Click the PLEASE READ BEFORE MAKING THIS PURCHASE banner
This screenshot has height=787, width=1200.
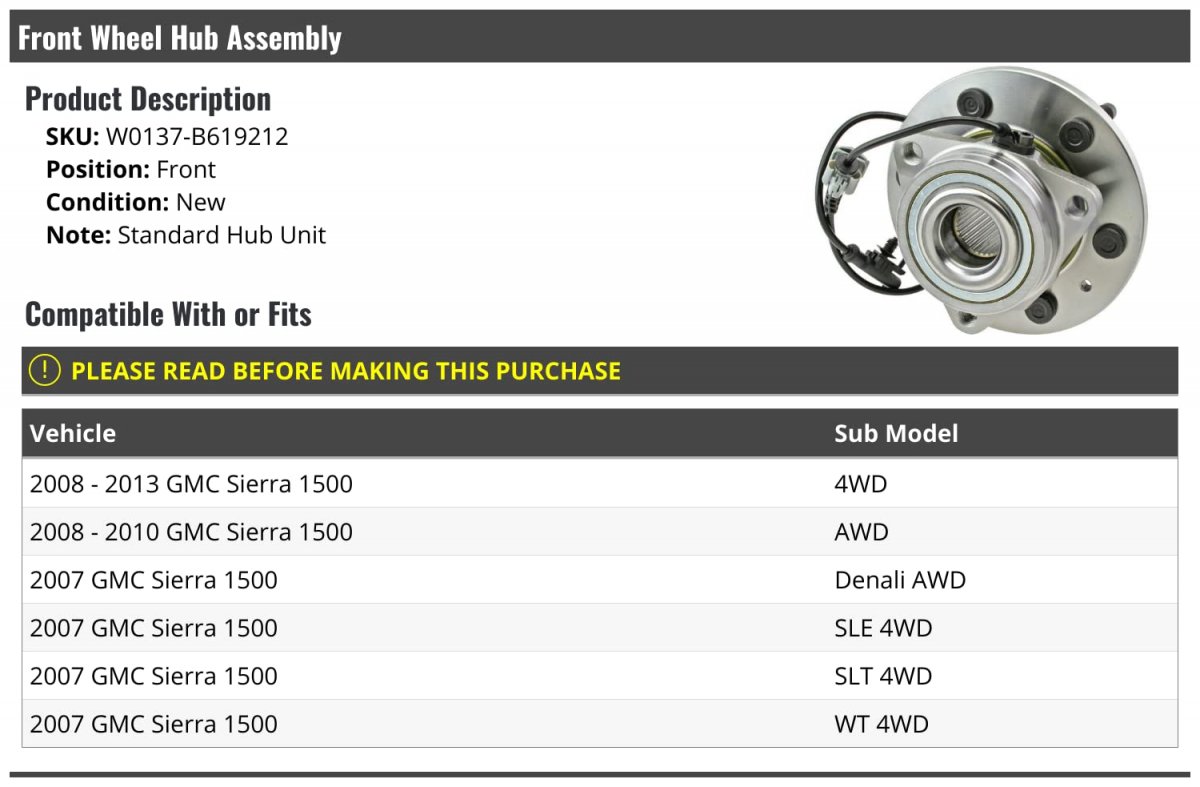600,370
